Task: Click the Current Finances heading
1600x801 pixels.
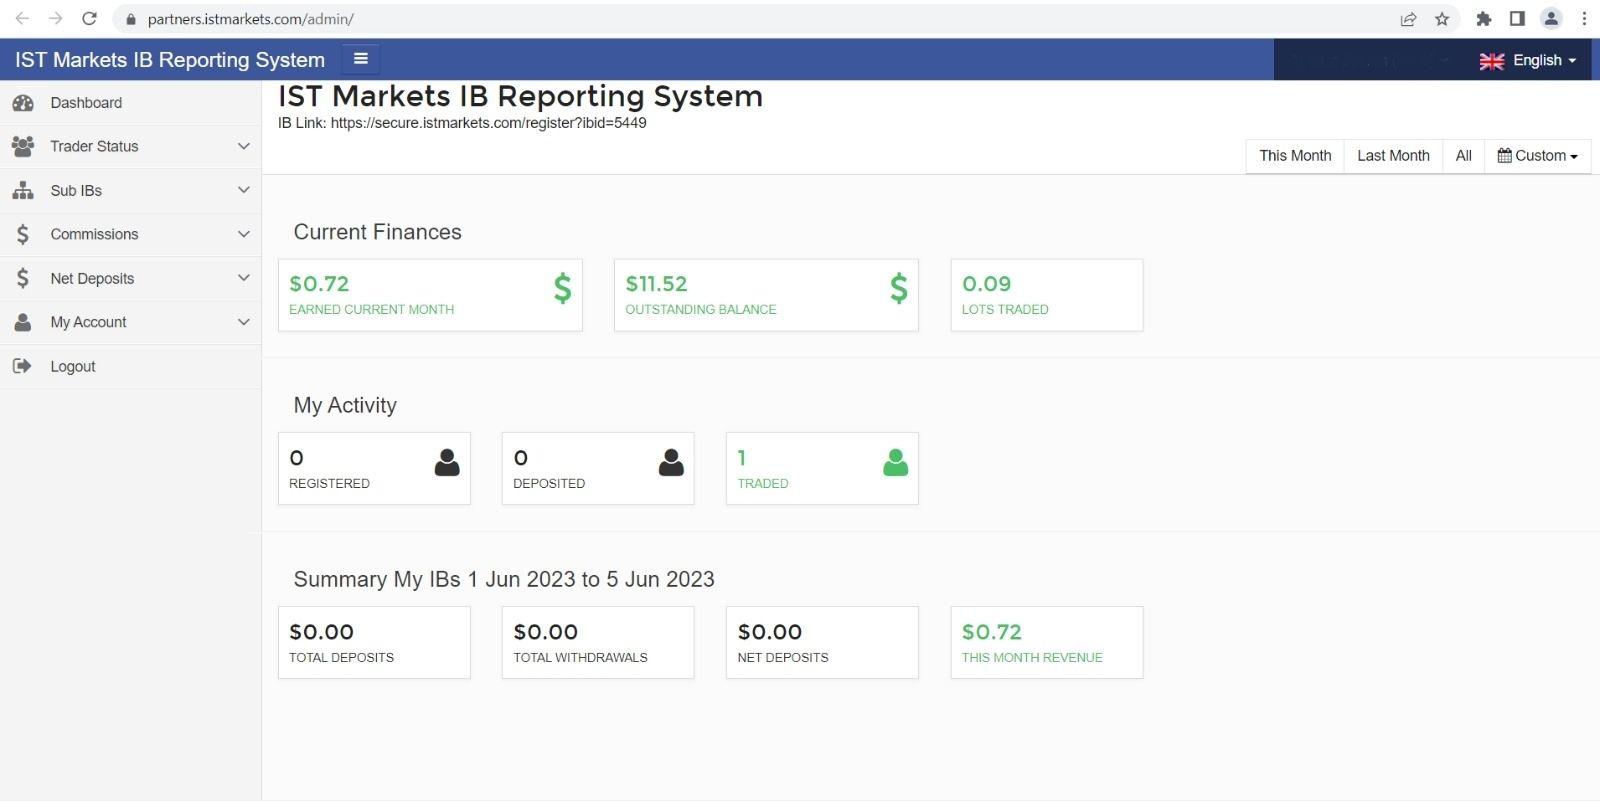Action: coord(377,232)
